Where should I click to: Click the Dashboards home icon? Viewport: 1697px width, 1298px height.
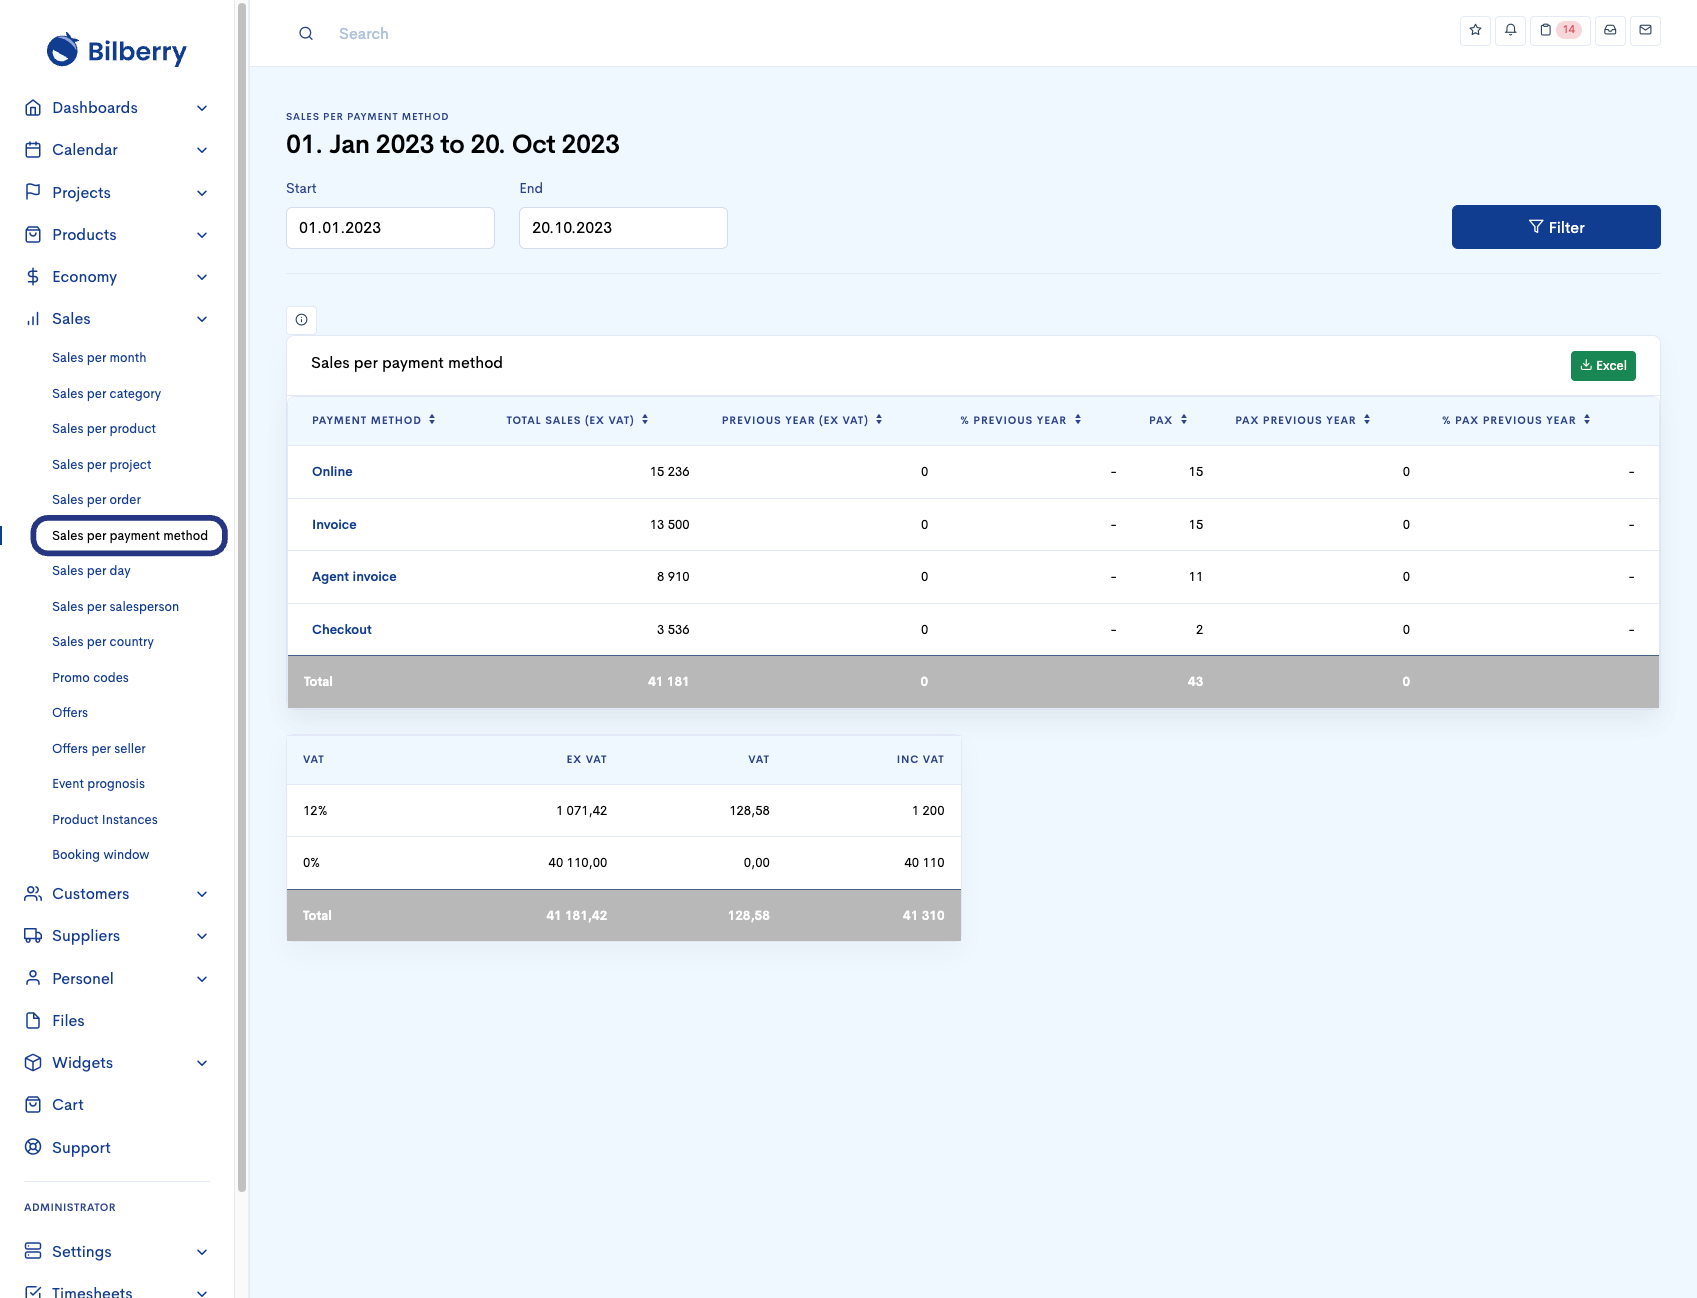click(x=33, y=108)
